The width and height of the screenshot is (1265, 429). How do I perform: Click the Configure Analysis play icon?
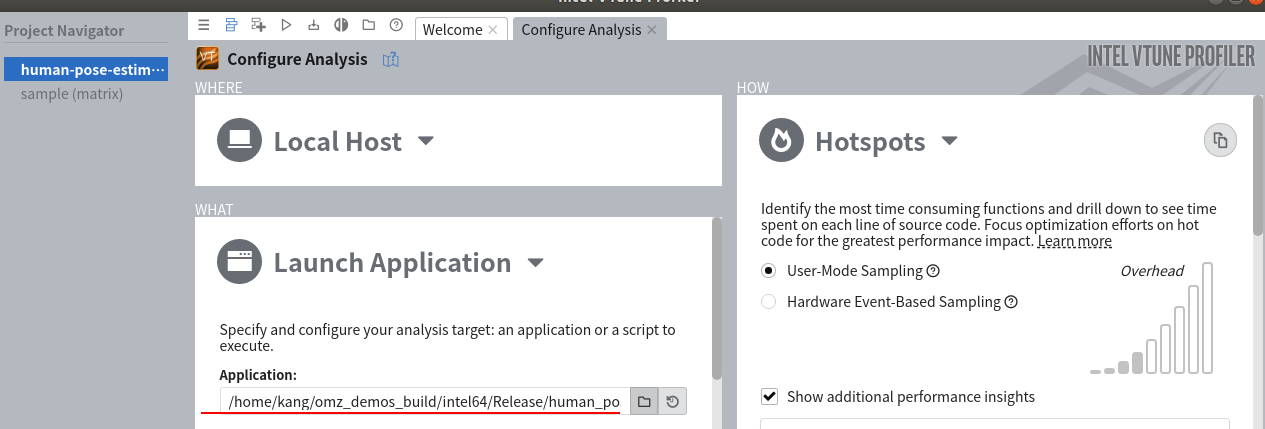coord(286,25)
